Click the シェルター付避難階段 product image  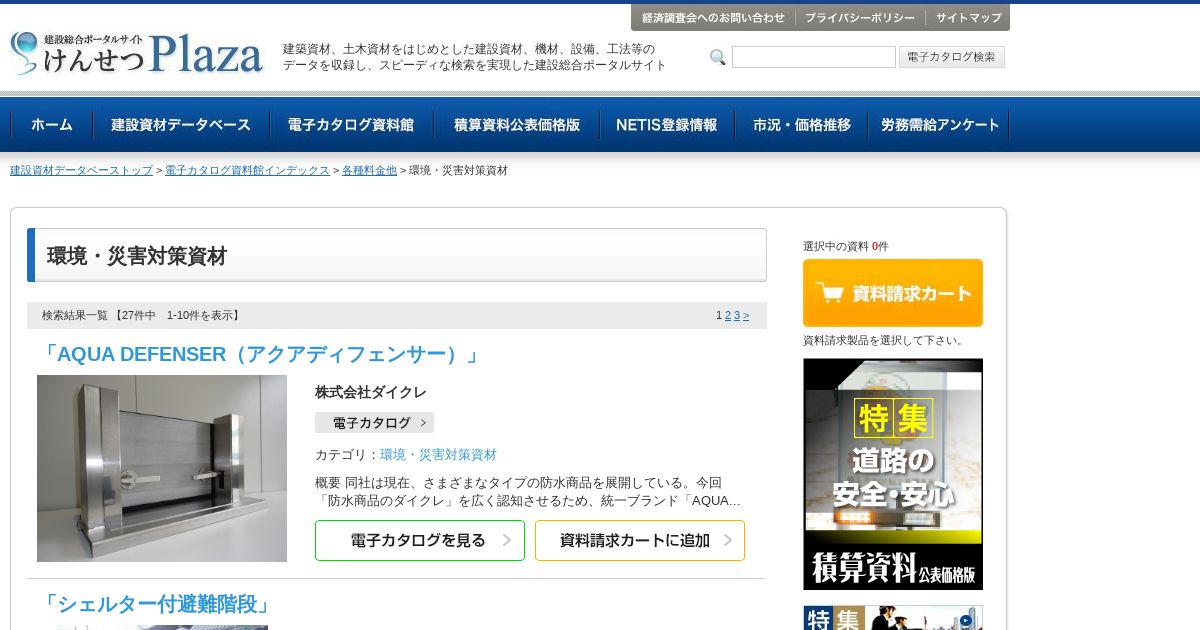[162, 628]
